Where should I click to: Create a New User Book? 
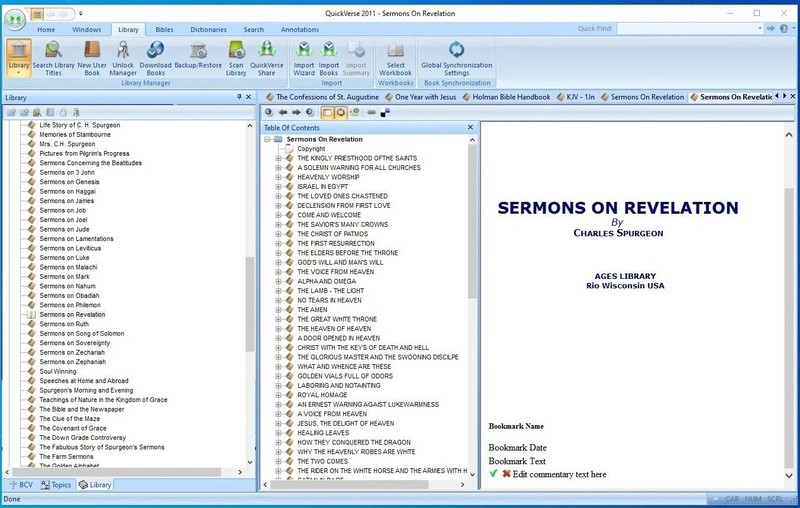click(92, 58)
